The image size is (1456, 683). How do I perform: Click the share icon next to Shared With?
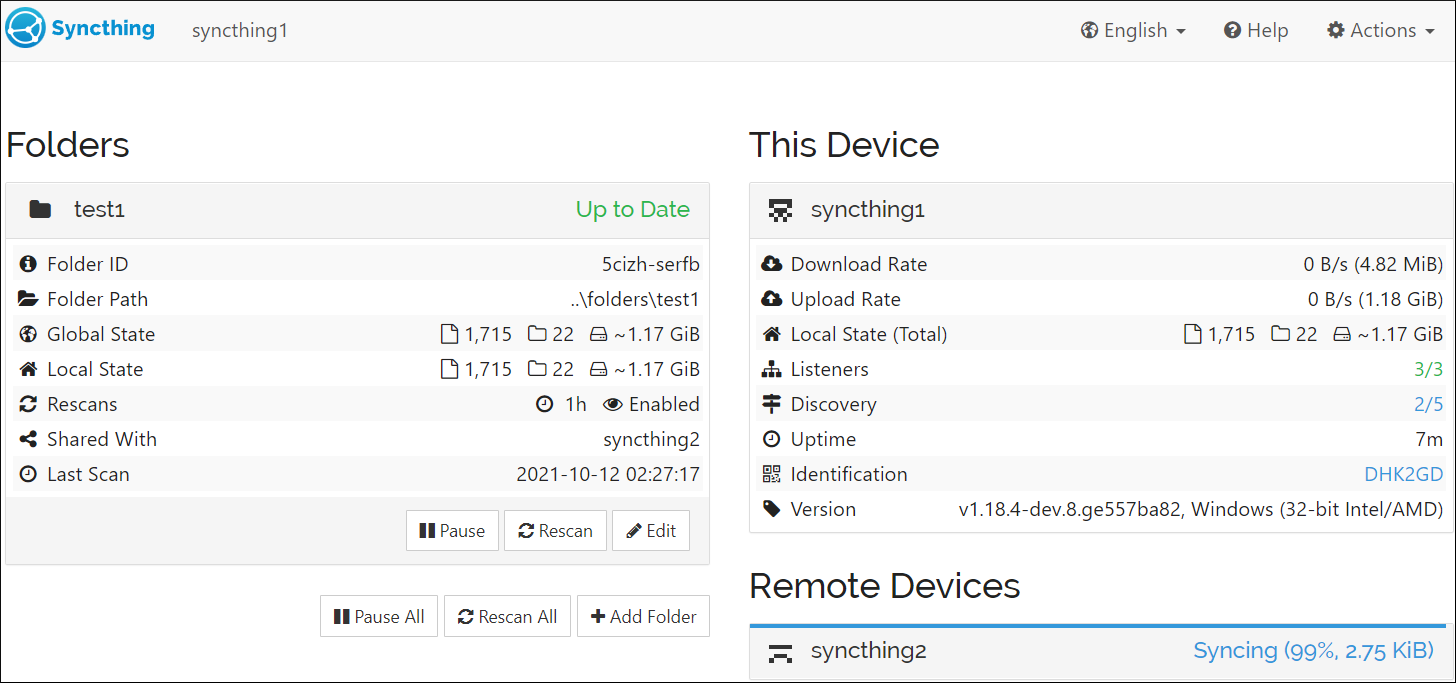point(28,439)
